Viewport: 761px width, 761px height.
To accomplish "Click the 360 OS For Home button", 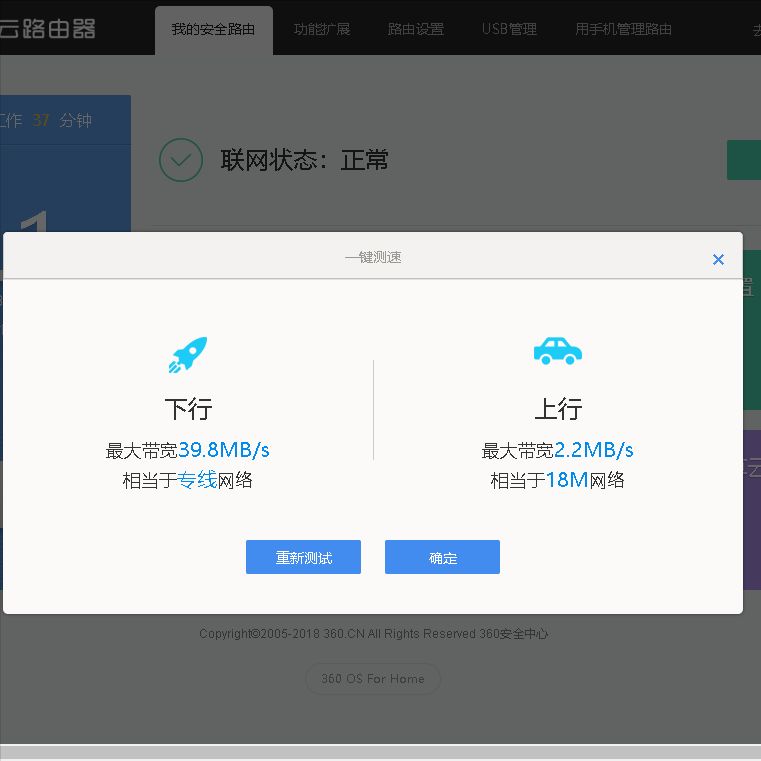I will click(373, 679).
